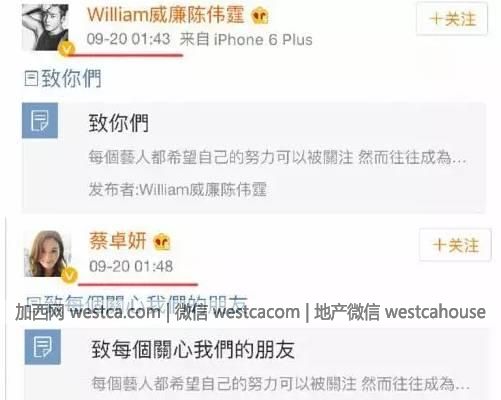The image size is (501, 400).
Task: Open the article icon for 致每個關心我們的朋友 card
Action: point(43,347)
